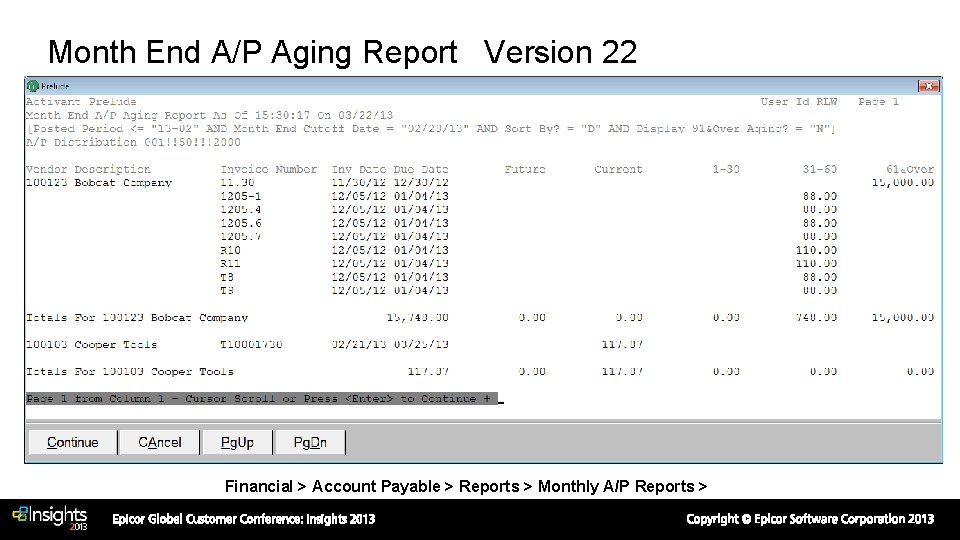
Task: Select invoice number T10001730
Action: click(x=251, y=344)
